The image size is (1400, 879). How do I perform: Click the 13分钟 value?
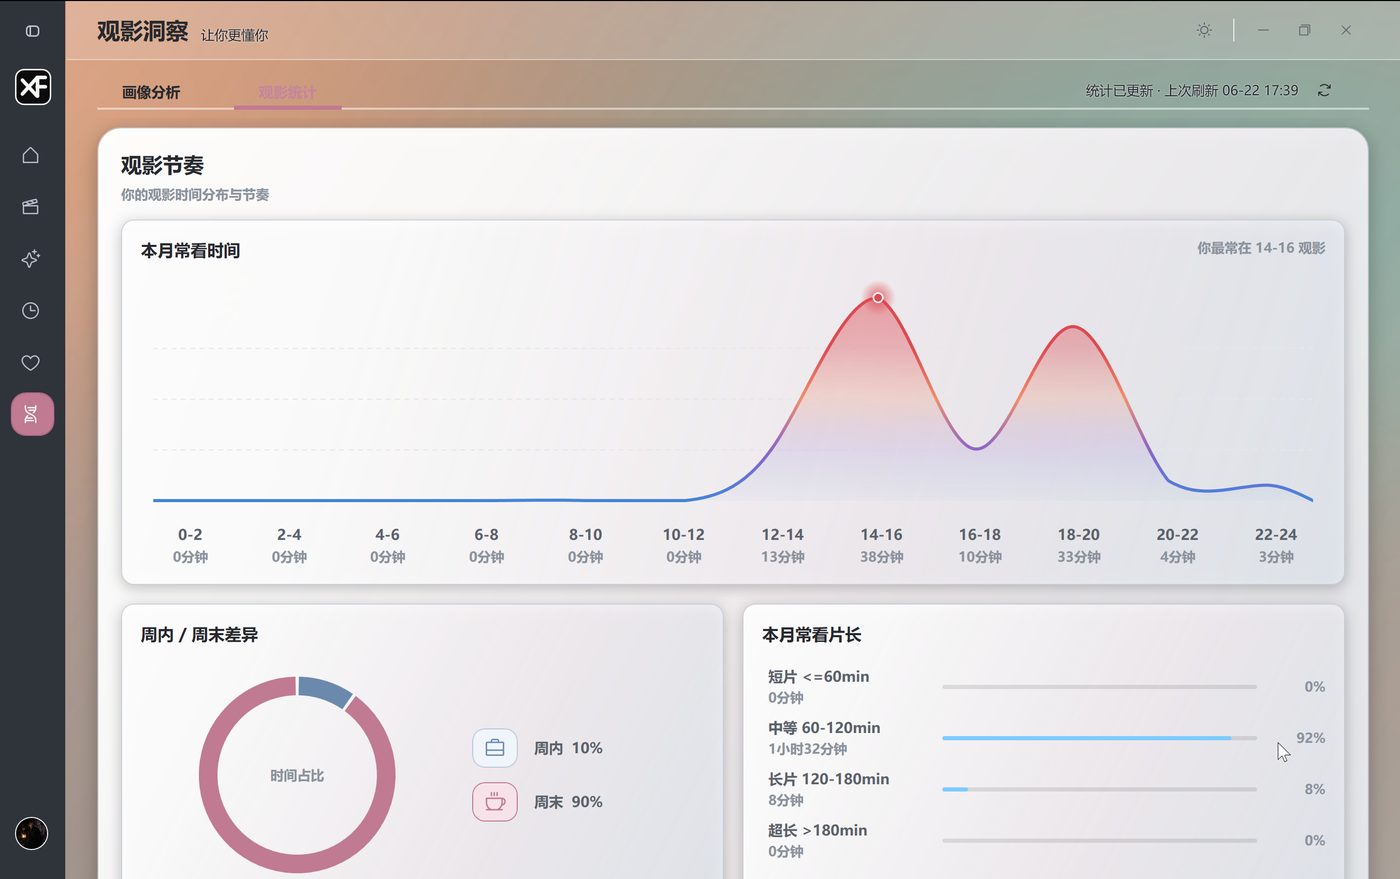point(782,557)
